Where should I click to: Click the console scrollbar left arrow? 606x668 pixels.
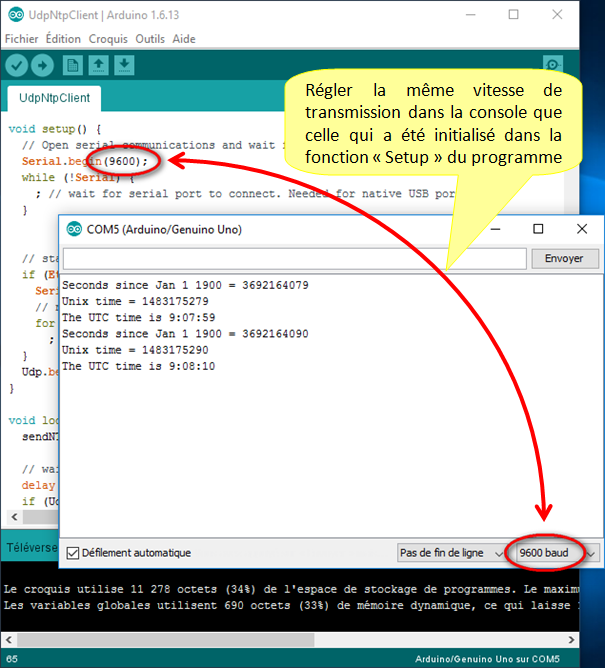[9, 639]
